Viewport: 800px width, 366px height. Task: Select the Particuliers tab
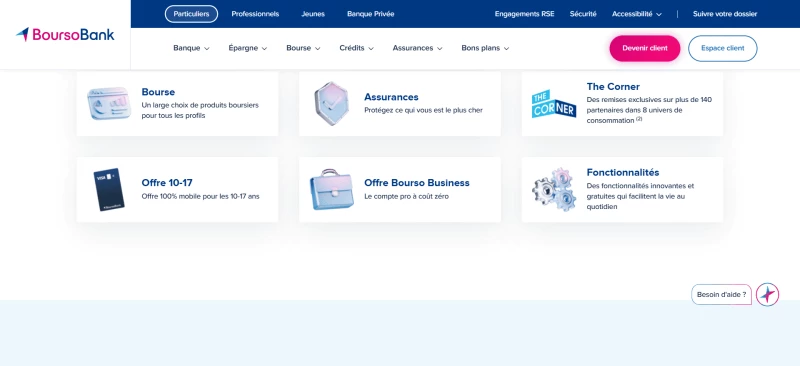coord(191,14)
